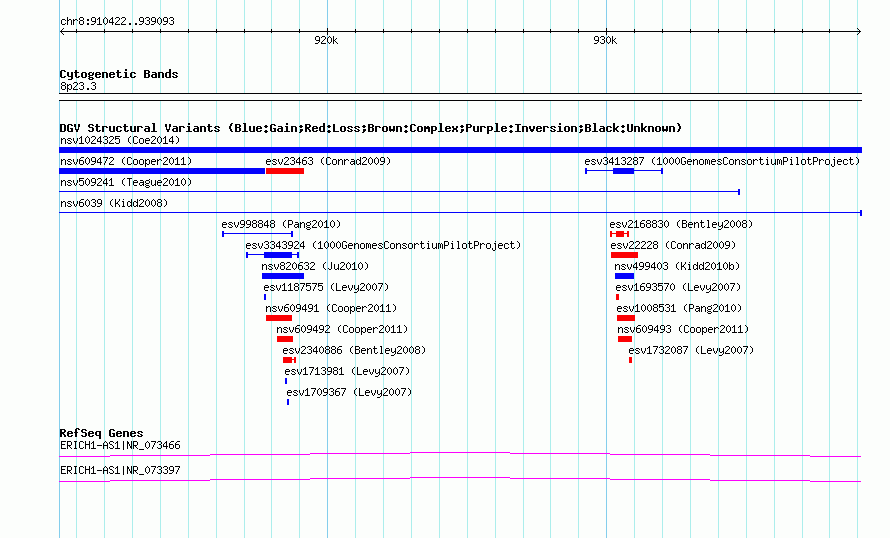Open variant nsv609472 (Cooper2011) label

click(x=125, y=161)
